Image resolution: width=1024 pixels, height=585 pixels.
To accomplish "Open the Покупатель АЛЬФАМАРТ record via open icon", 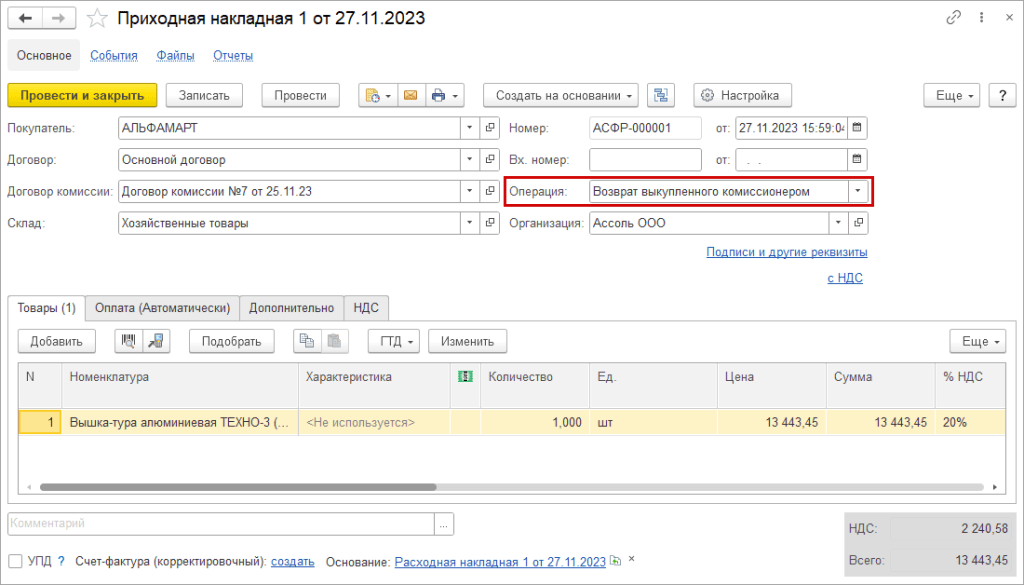I will [x=490, y=128].
